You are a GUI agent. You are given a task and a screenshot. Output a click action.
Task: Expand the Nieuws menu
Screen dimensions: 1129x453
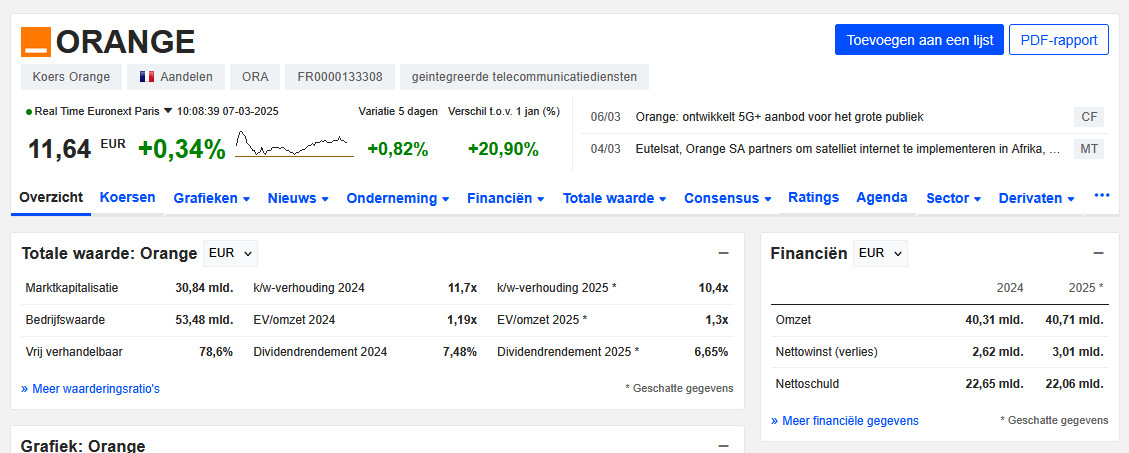298,198
